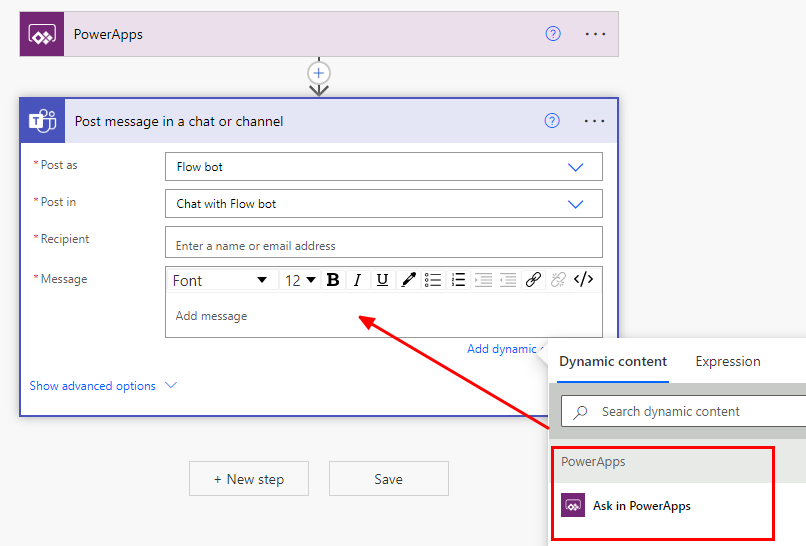Pick the text highlight color tool

pos(408,280)
